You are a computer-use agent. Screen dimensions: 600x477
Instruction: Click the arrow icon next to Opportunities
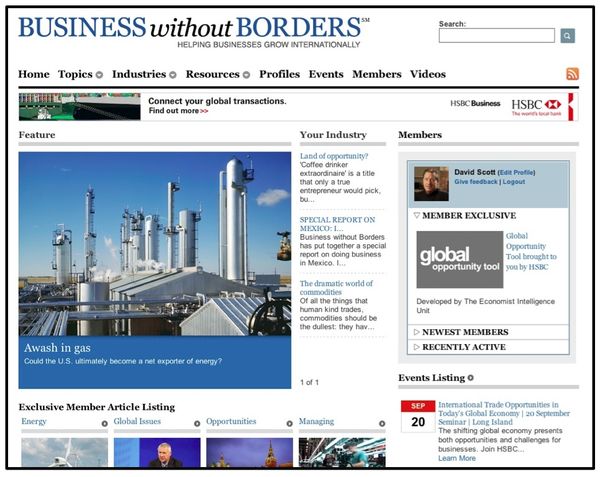point(290,423)
